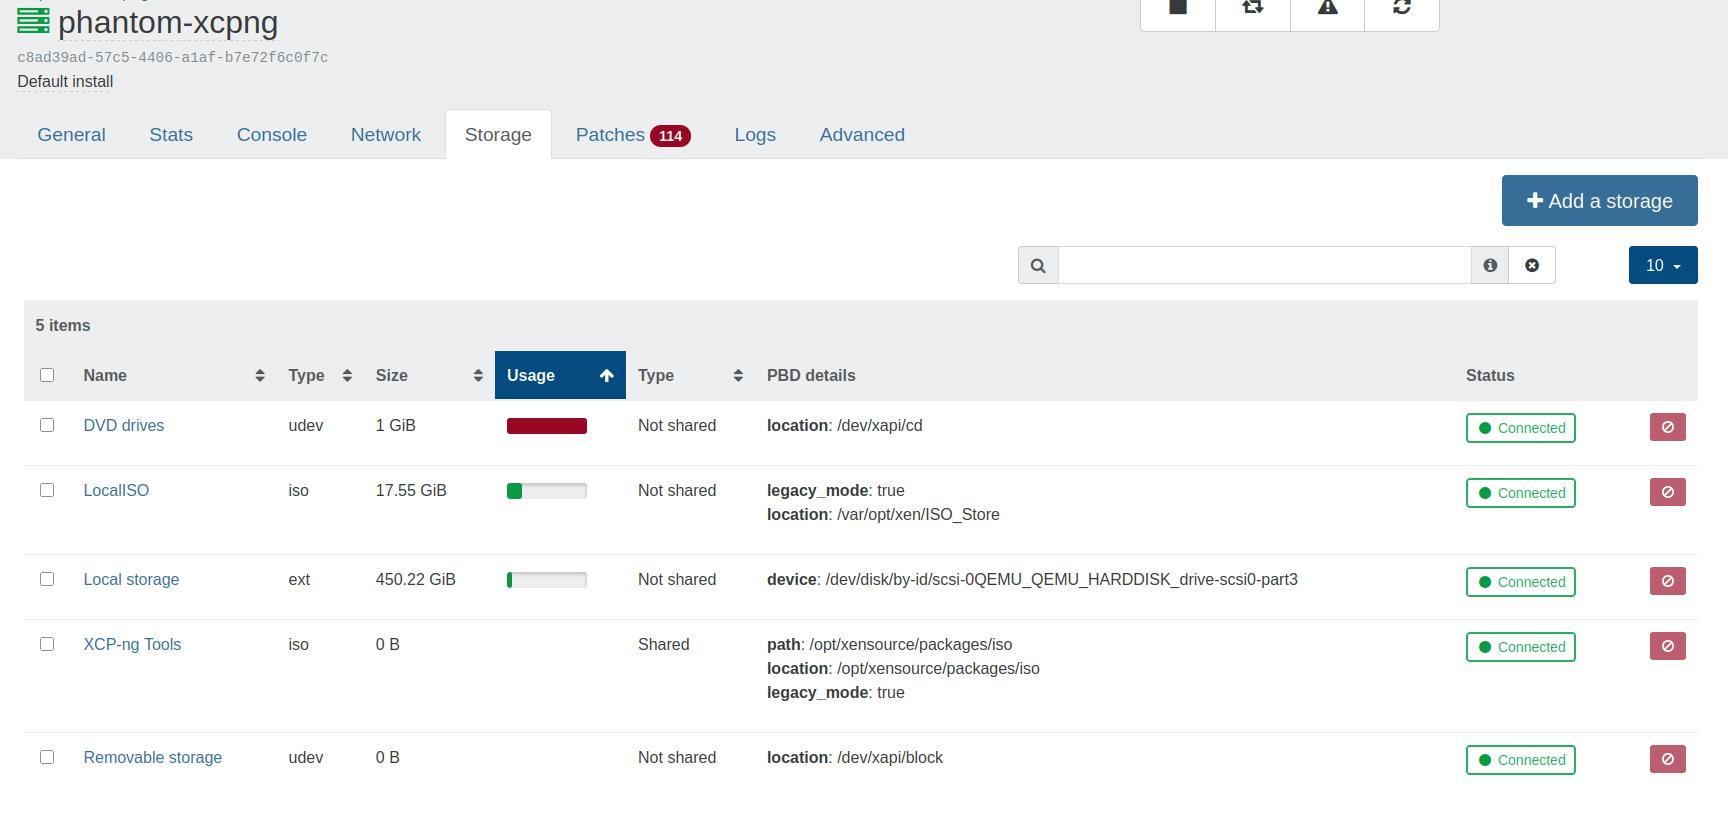Disconnect the DVD drives storage
The image size is (1728, 833).
tap(1667, 427)
